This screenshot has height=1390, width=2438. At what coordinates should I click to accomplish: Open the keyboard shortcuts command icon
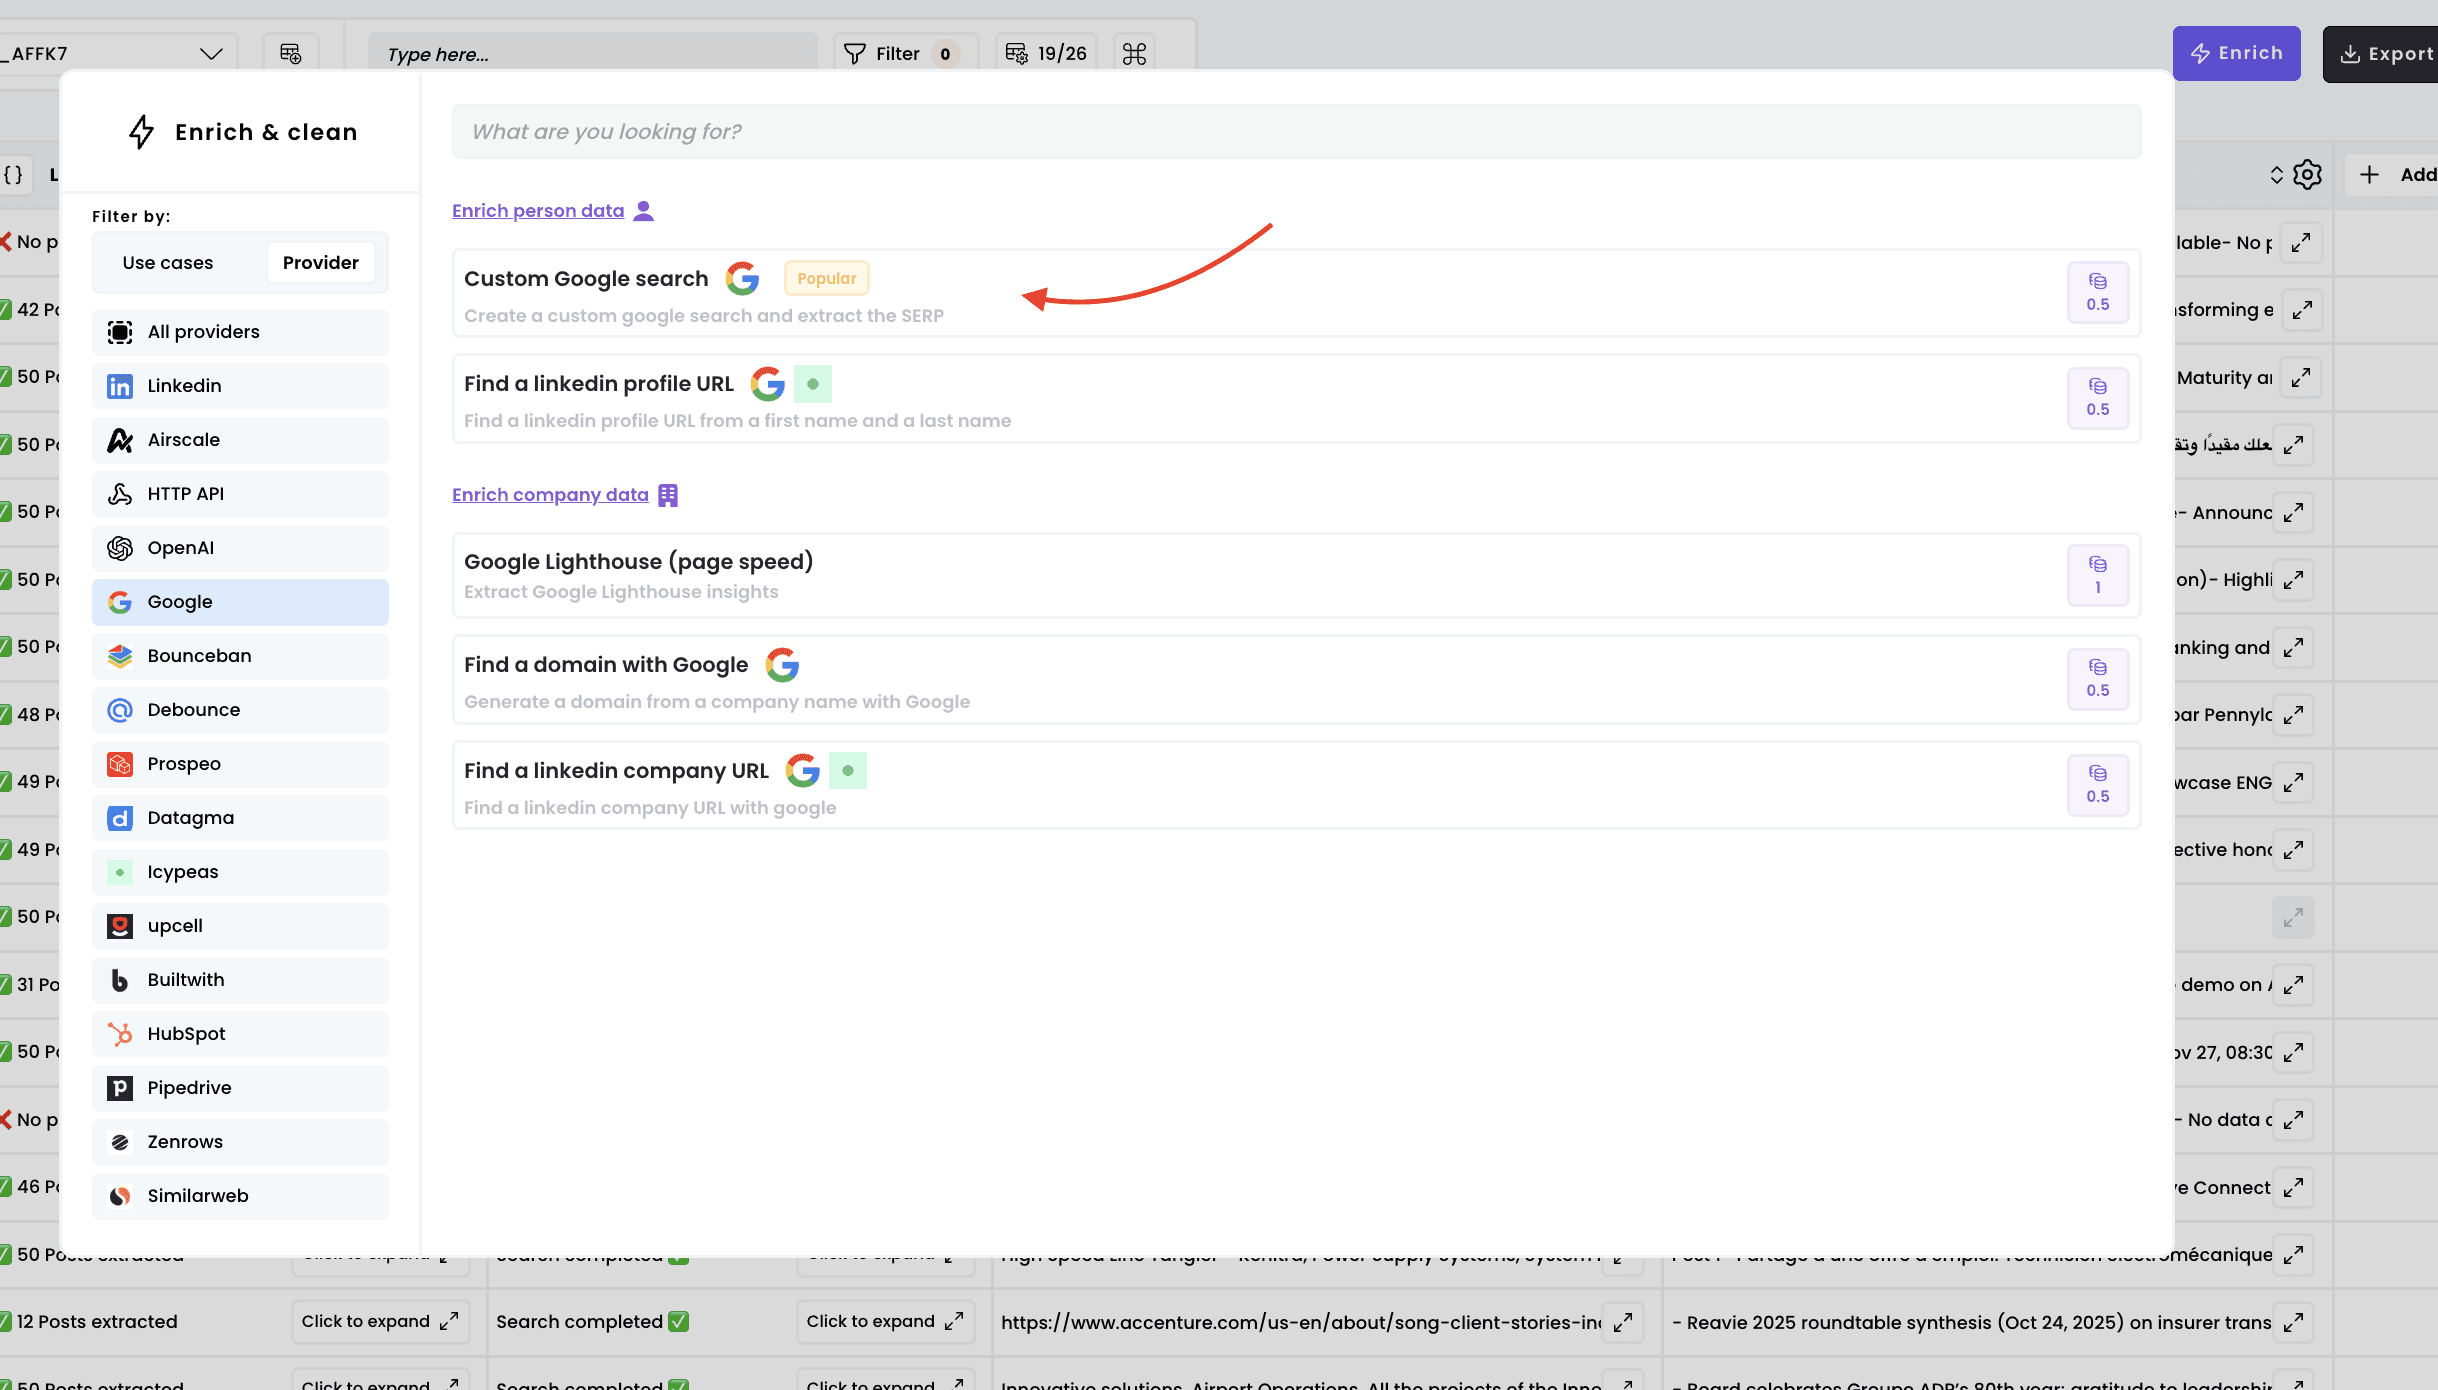[1134, 54]
